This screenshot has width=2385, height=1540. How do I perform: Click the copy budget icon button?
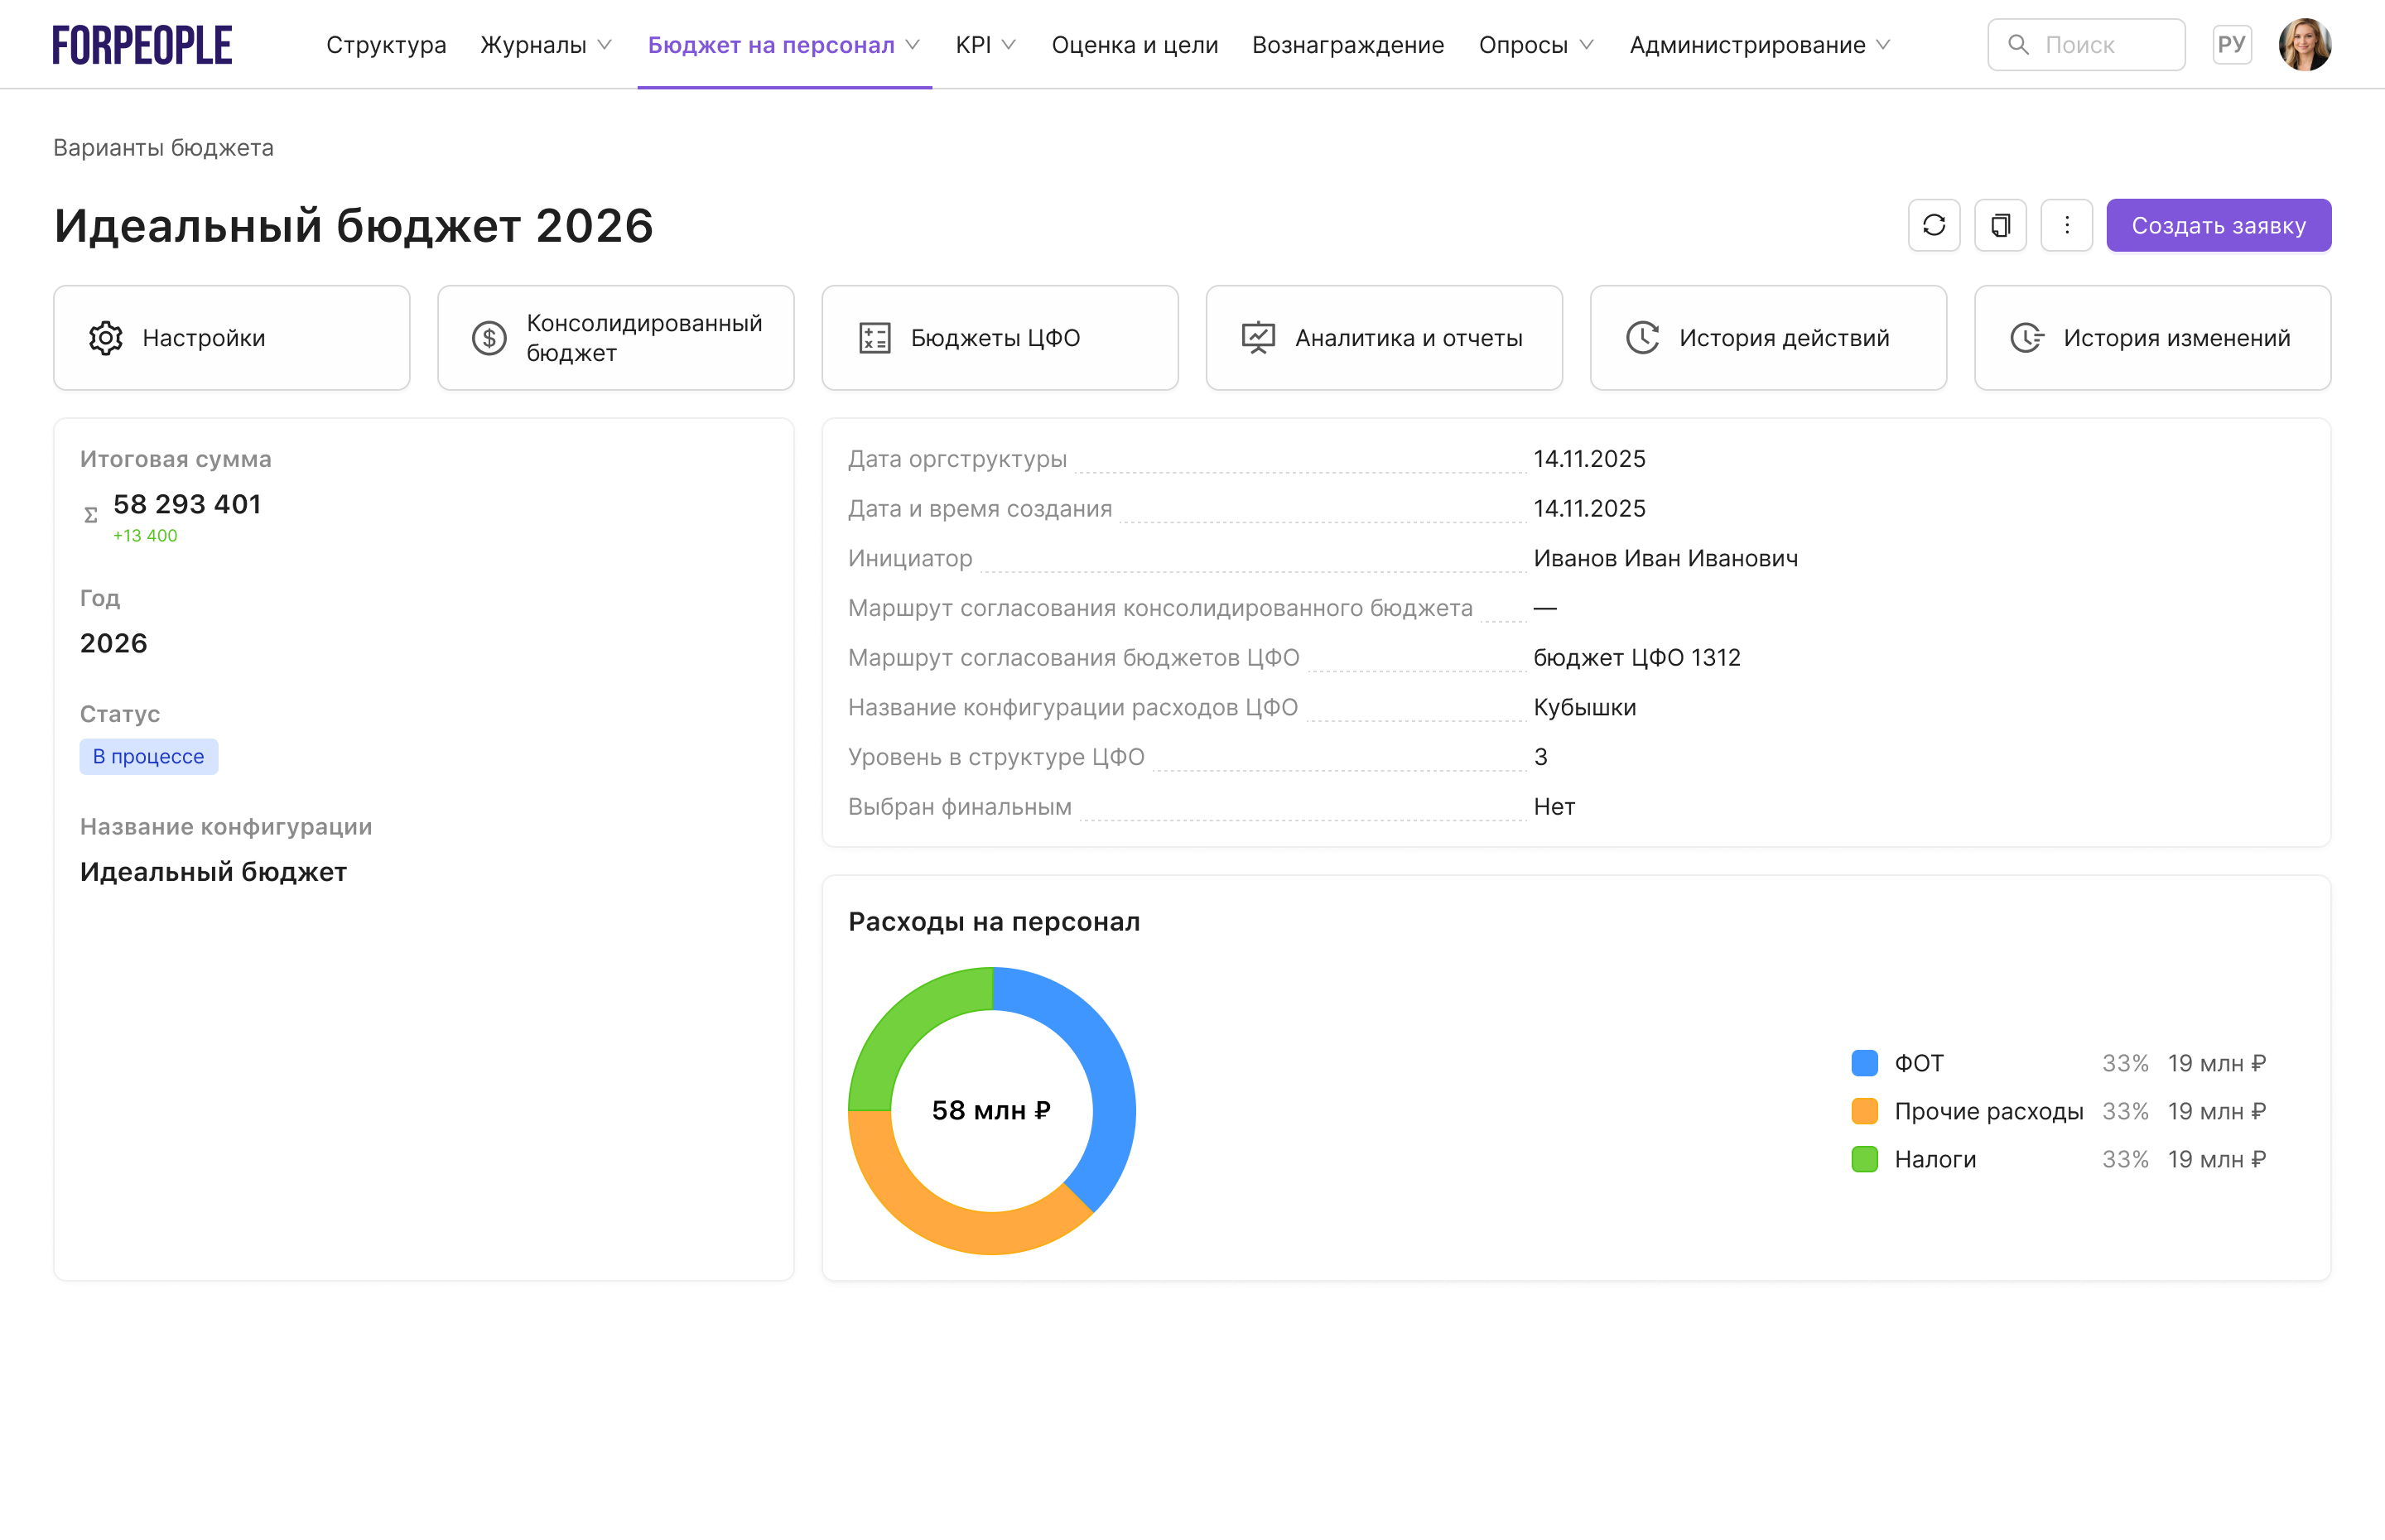click(x=2000, y=225)
